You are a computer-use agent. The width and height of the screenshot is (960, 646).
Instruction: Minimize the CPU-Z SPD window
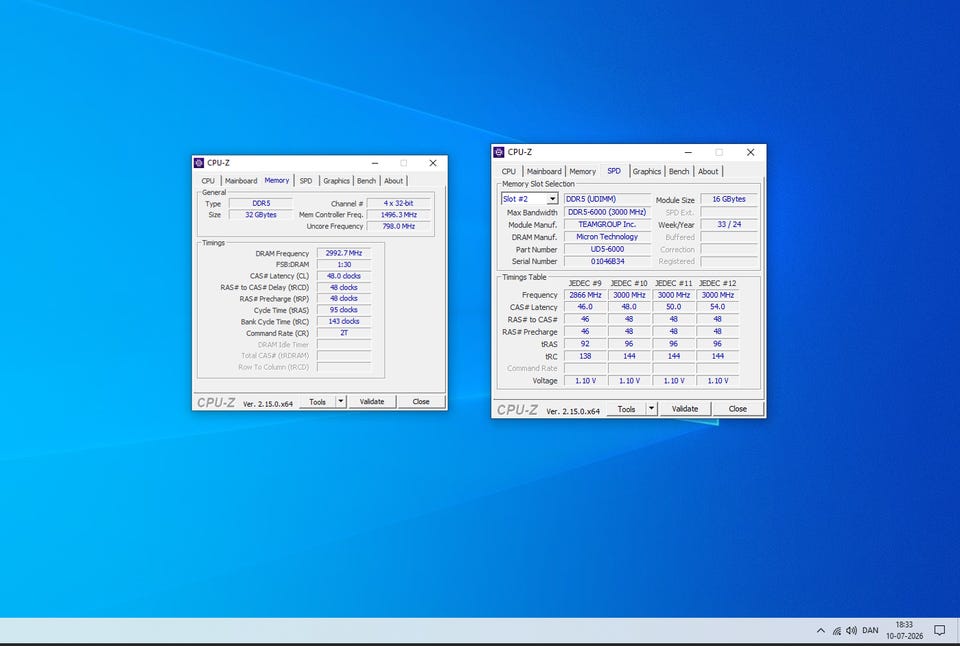pyautogui.click(x=688, y=152)
